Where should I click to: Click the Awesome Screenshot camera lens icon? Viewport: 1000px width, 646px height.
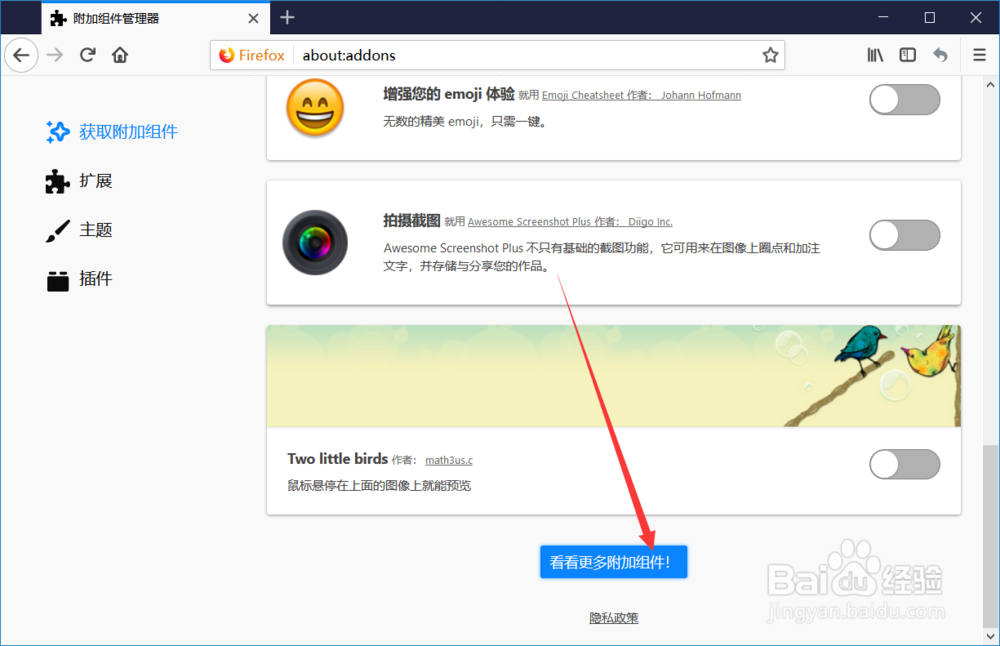(x=315, y=242)
